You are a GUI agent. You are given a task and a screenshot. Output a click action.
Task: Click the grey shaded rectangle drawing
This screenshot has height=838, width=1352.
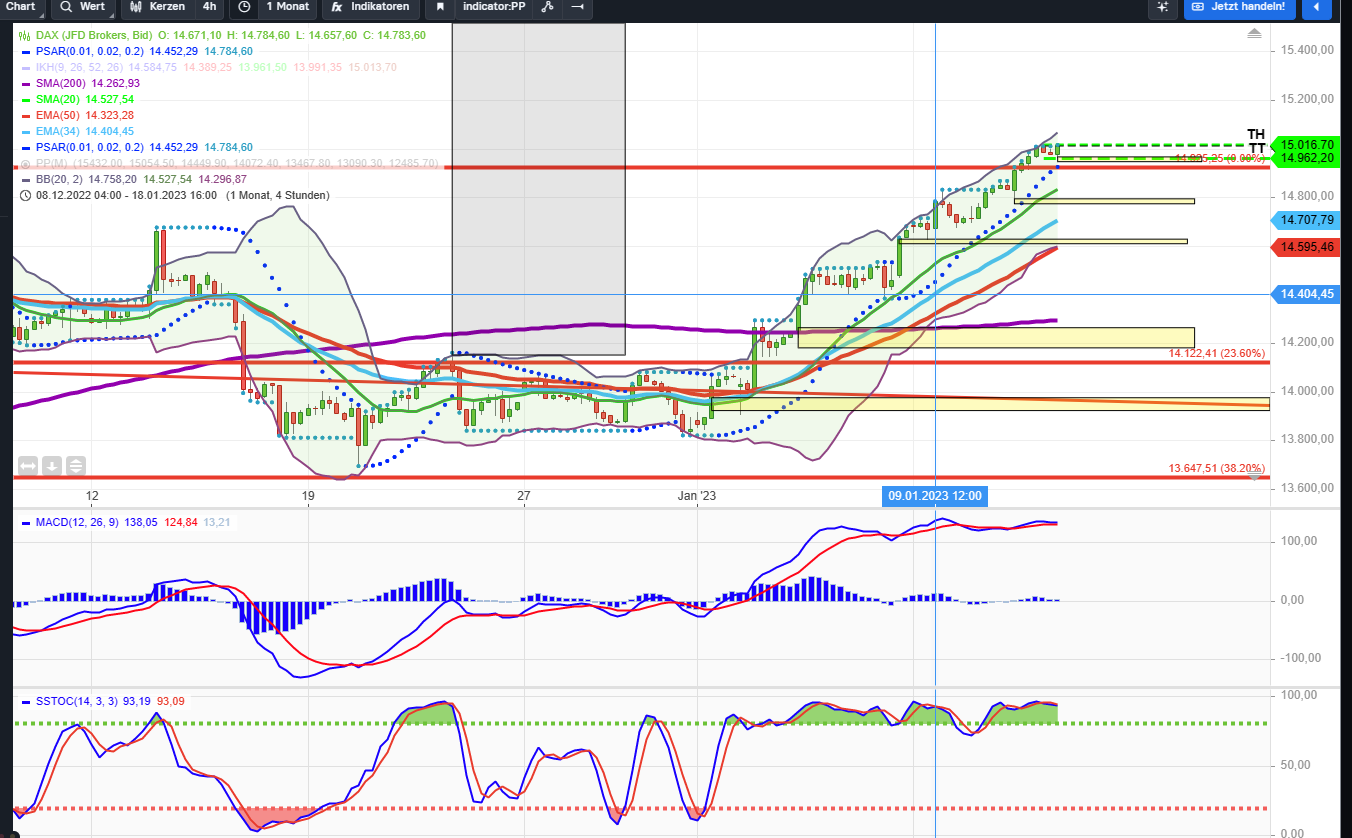(x=539, y=189)
